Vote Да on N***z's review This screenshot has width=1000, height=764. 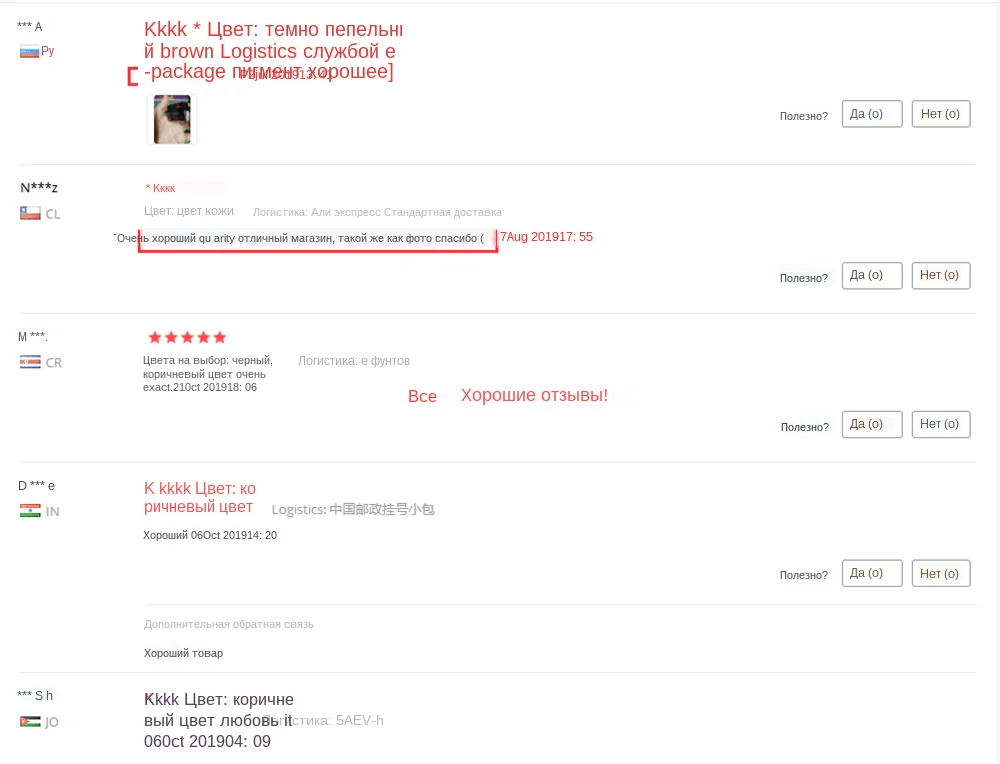click(872, 275)
